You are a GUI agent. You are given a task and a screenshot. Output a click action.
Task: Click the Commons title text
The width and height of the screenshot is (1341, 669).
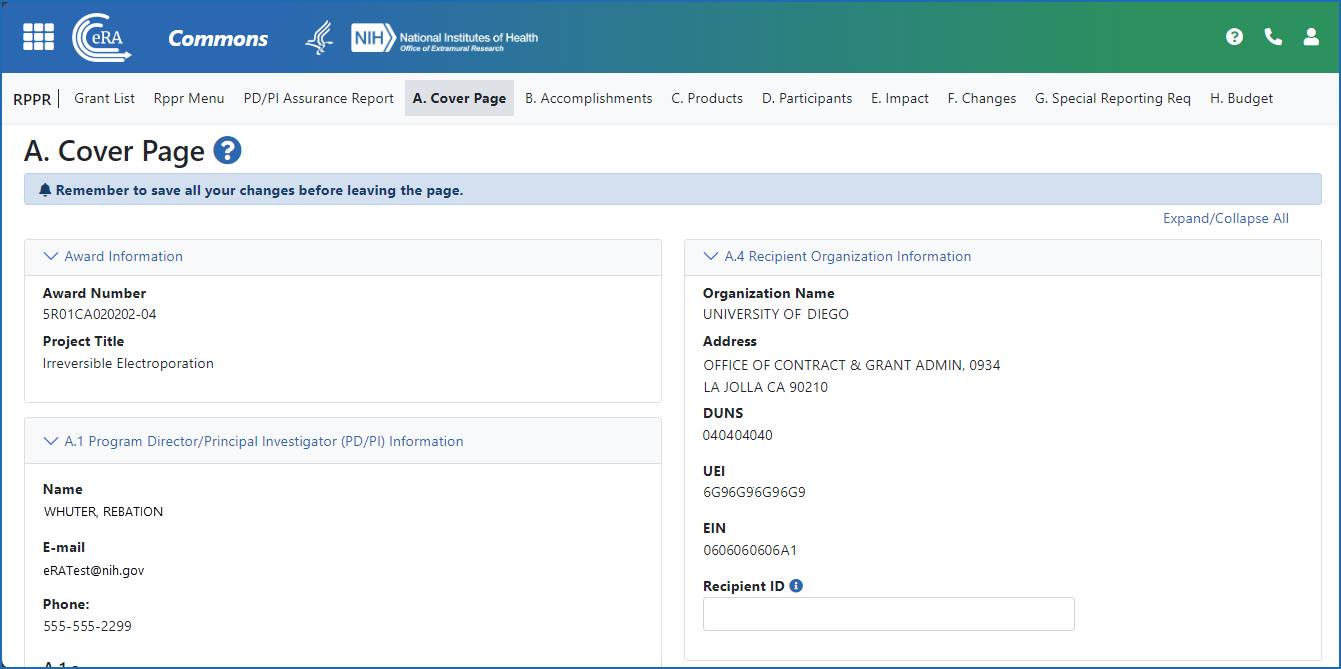(x=218, y=39)
